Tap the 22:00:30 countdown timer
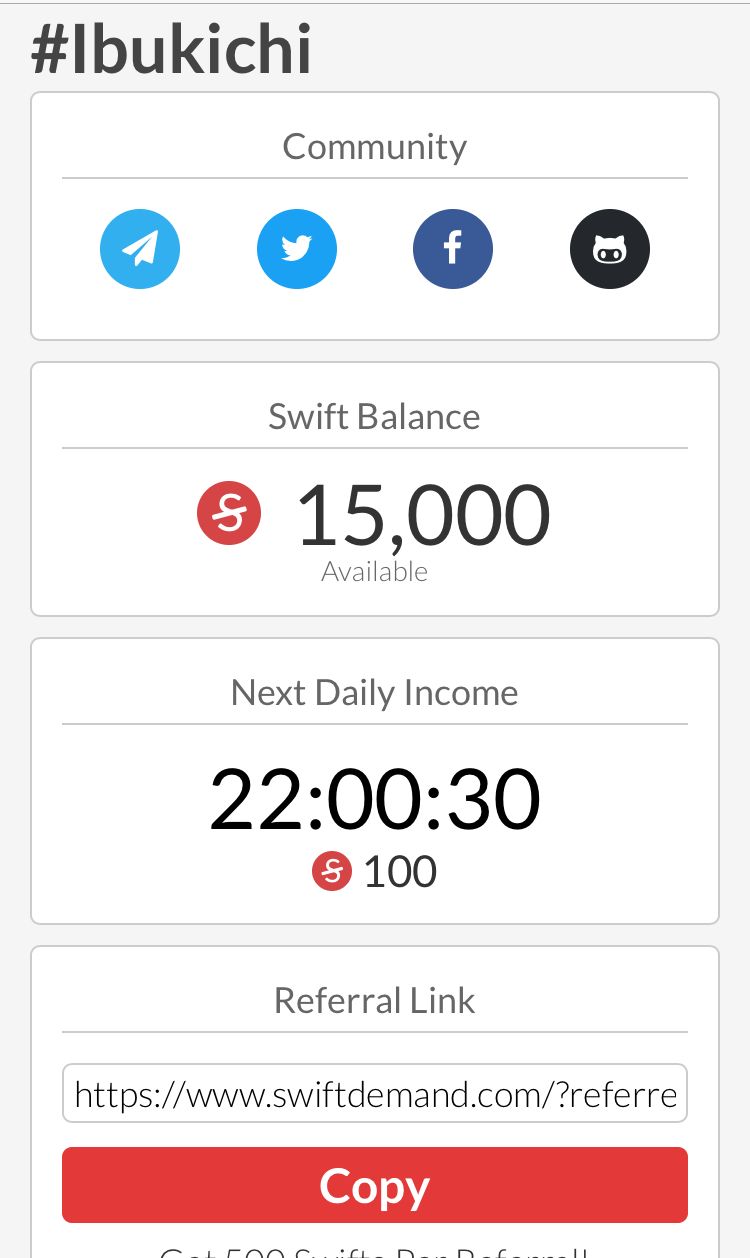Screen dimensions: 750x1258 [x=375, y=800]
